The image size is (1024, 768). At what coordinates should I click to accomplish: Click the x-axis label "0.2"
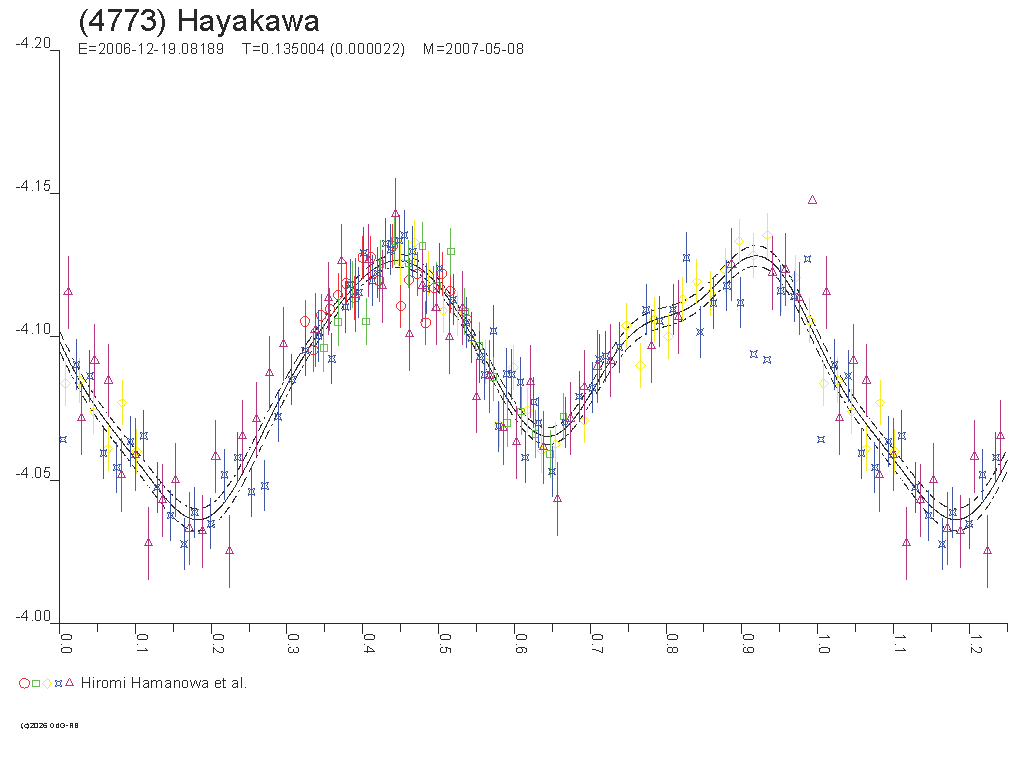(217, 643)
